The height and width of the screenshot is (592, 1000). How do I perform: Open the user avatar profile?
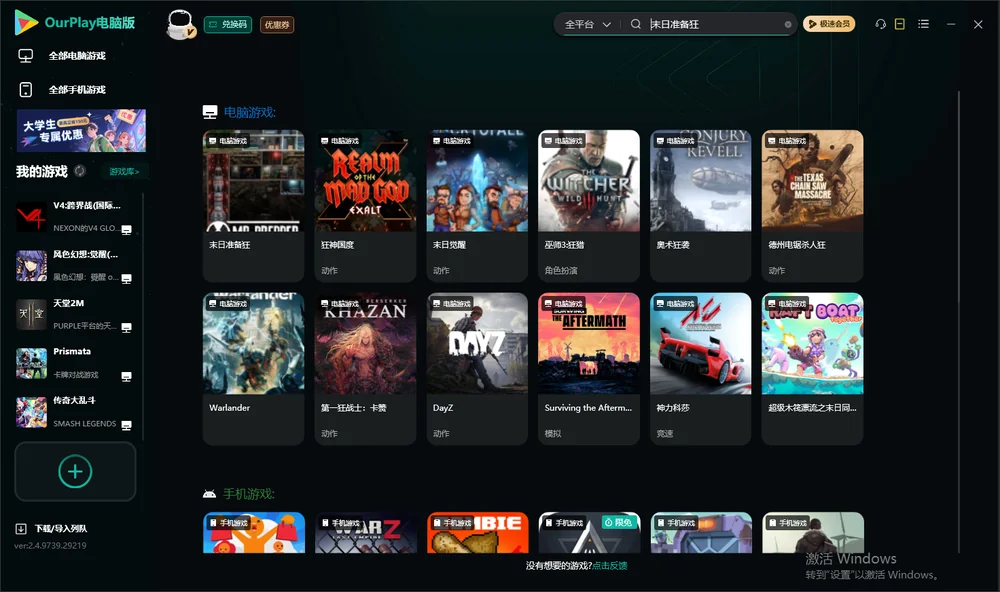click(180, 24)
